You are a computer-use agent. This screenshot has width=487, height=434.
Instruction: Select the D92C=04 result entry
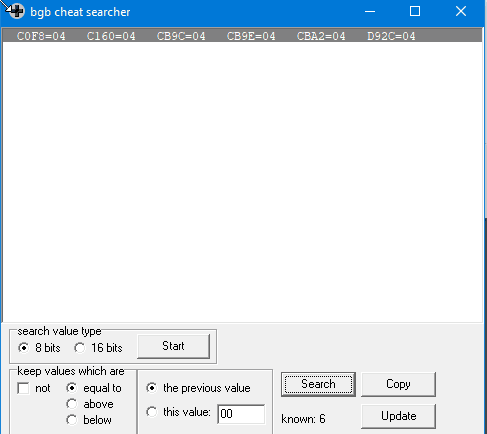click(x=391, y=36)
